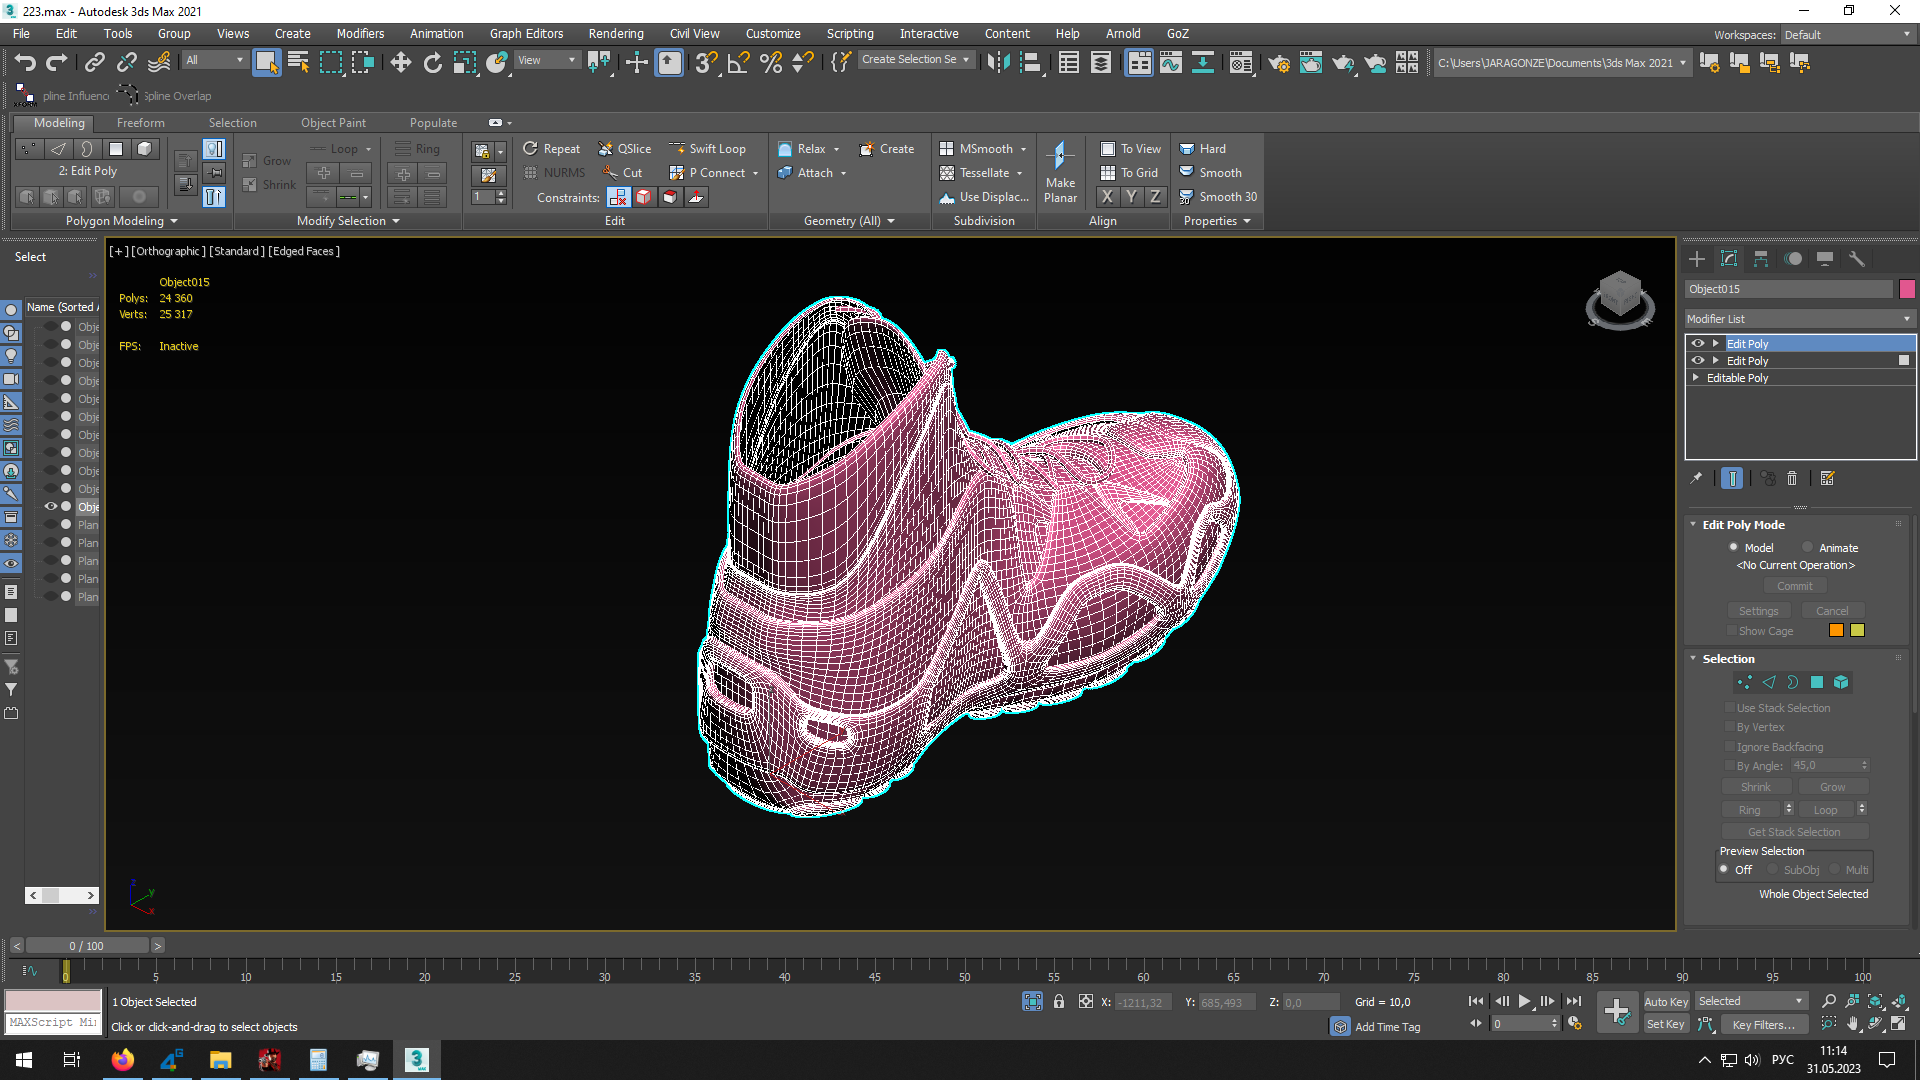
Task: Undo the last action
Action: coord(24,63)
